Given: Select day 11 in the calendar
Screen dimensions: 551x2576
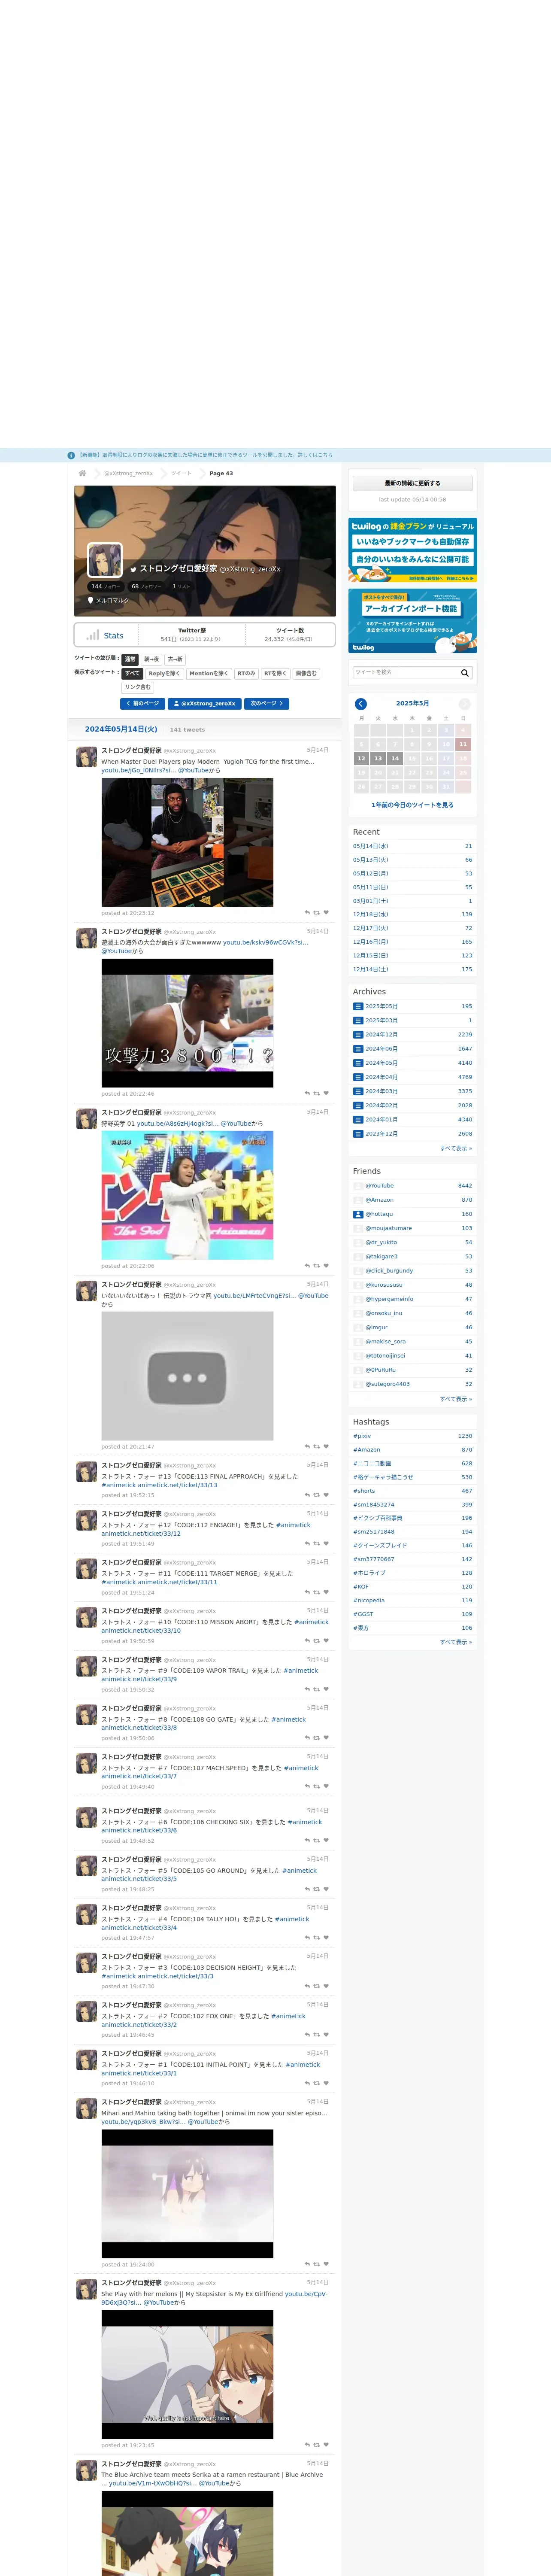Looking at the screenshot, I should point(463,744).
